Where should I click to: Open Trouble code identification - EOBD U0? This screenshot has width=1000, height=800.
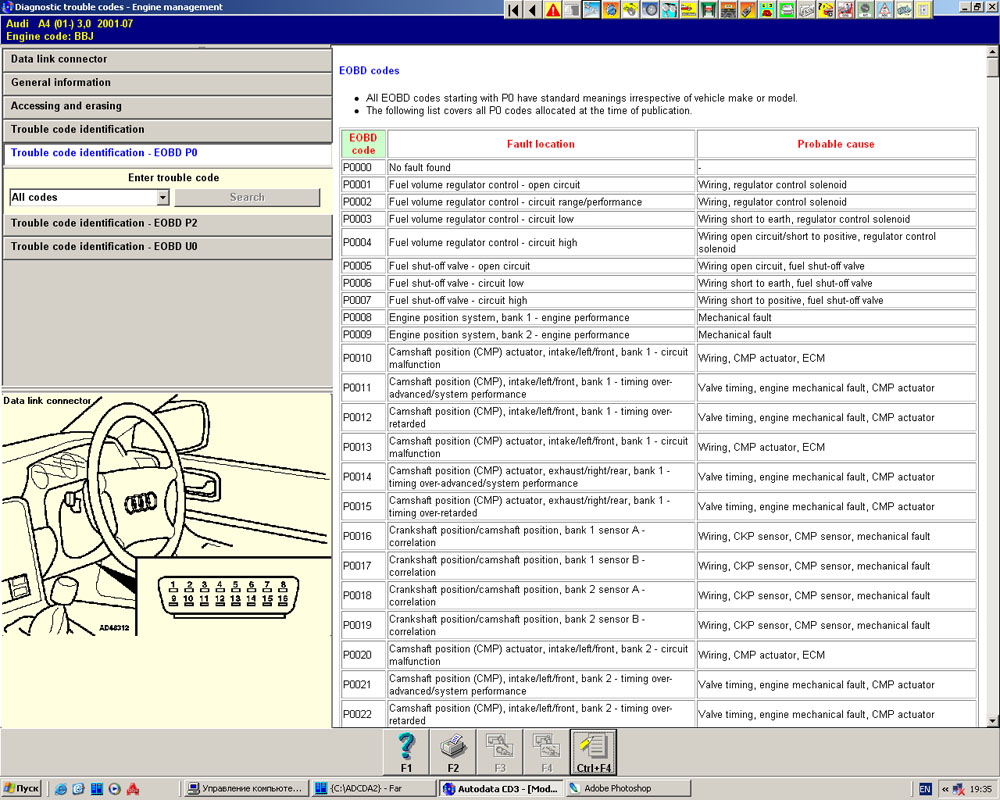coord(166,247)
